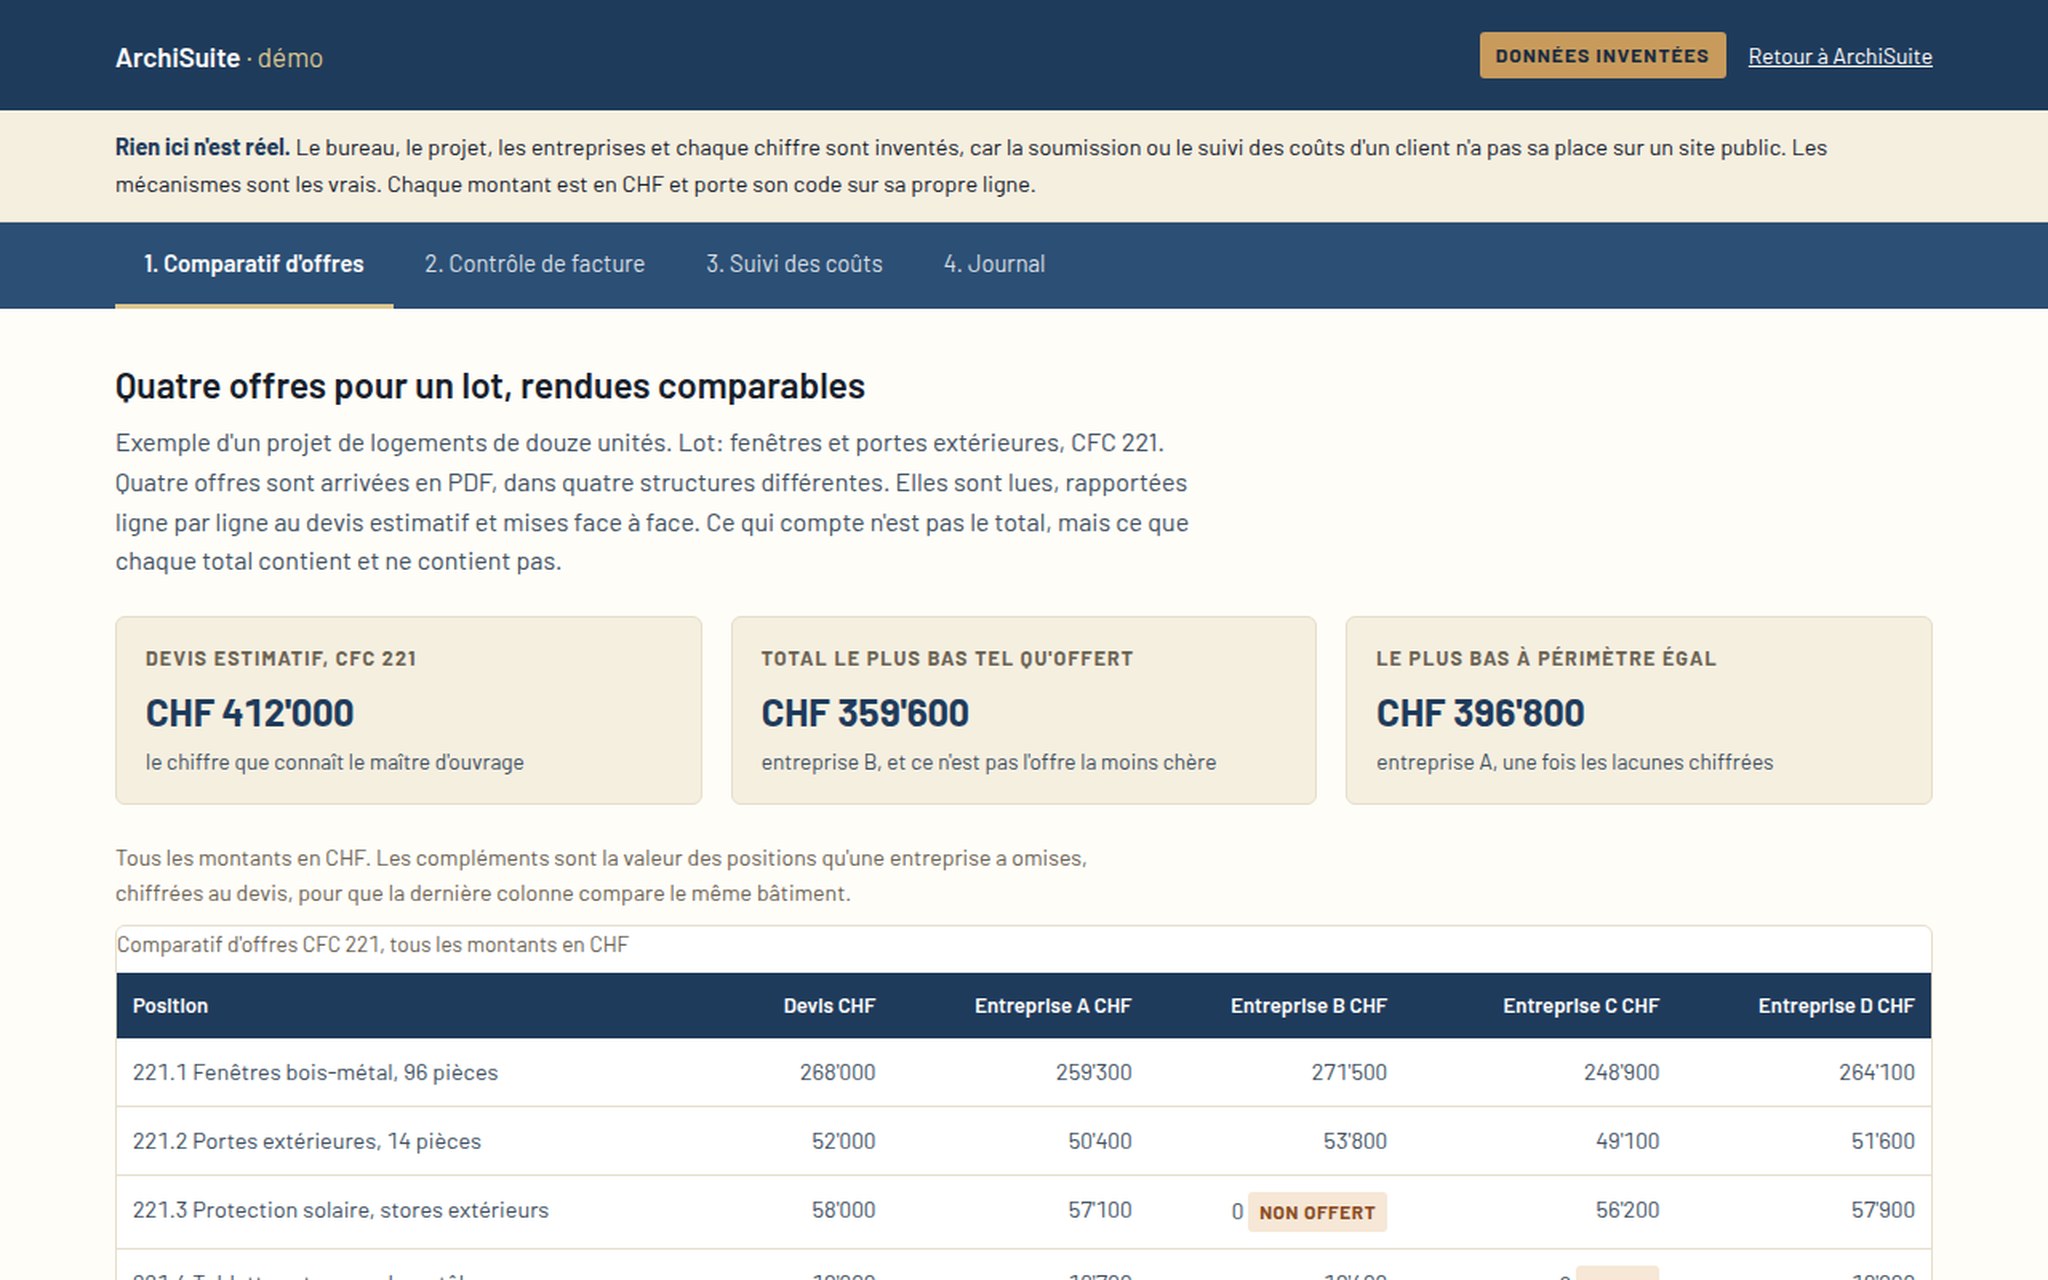Click heading Quatre offres pour un lot
The width and height of the screenshot is (2048, 1280).
[490, 386]
